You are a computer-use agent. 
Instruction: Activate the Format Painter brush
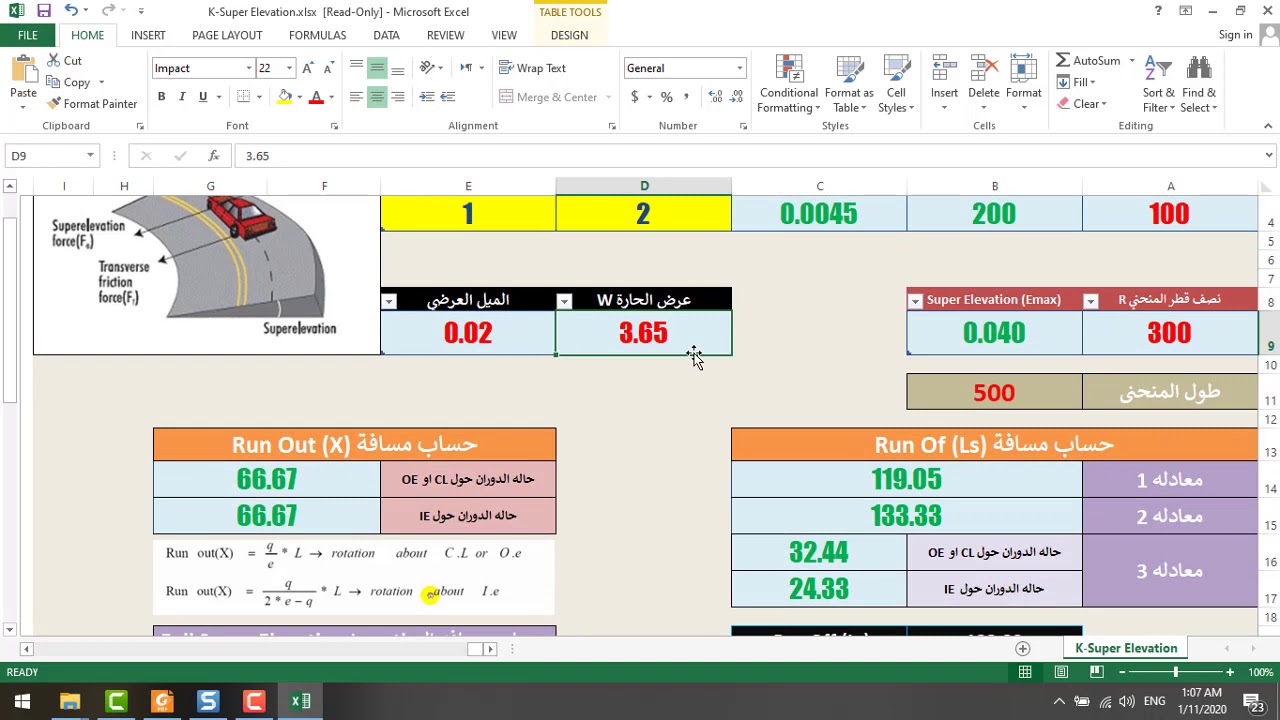point(92,104)
